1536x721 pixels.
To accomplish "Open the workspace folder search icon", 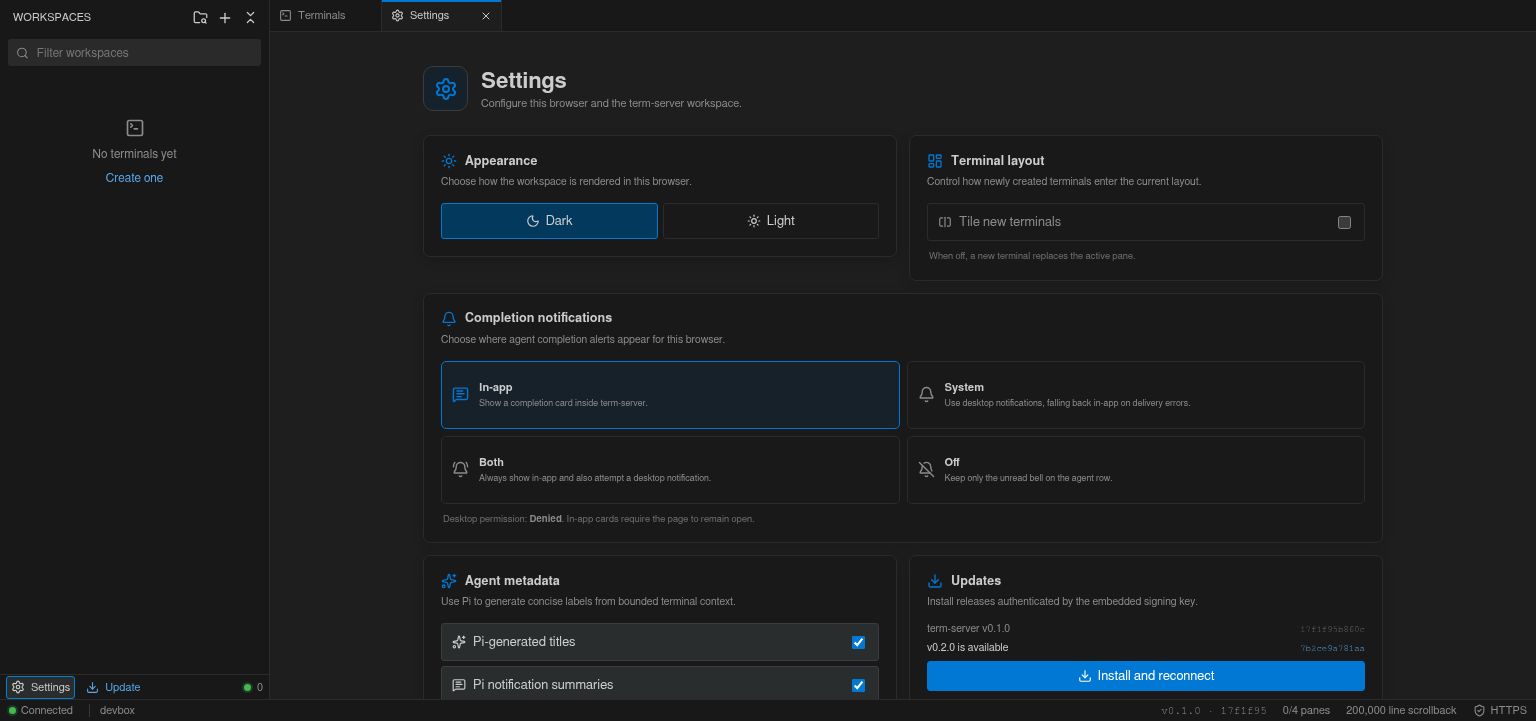I will (200, 17).
